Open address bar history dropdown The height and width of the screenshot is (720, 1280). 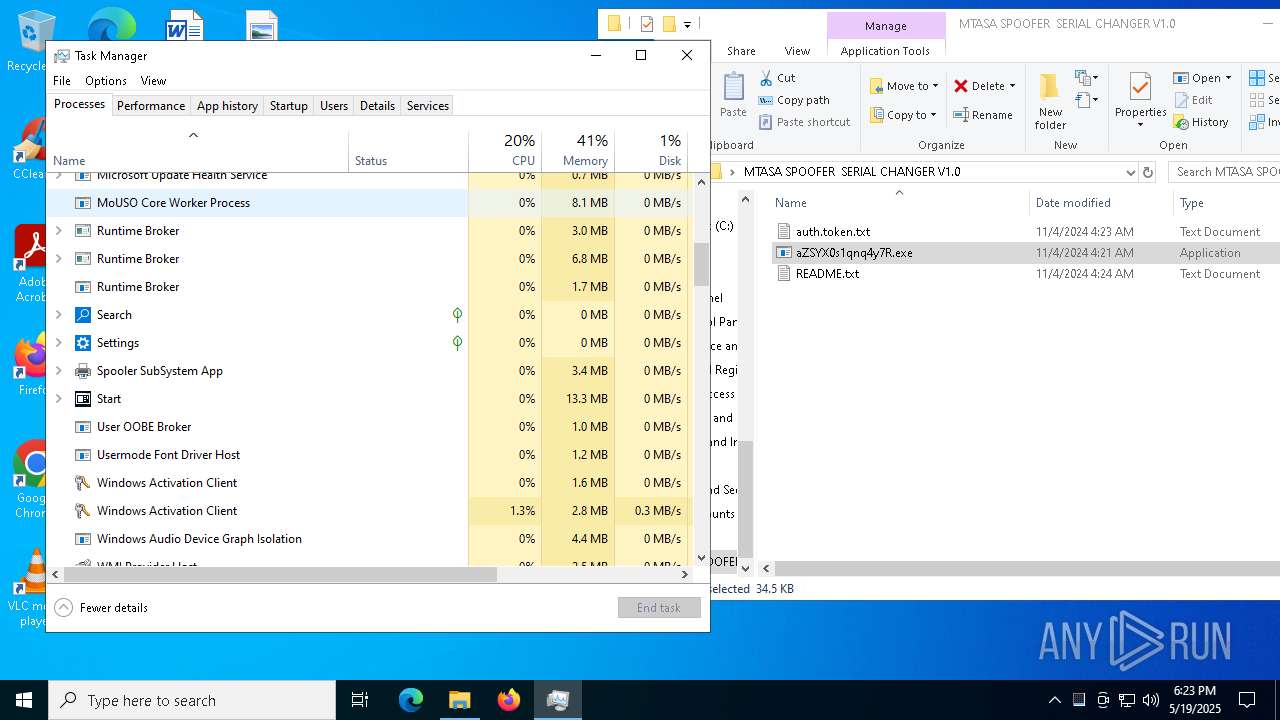[x=1130, y=172]
